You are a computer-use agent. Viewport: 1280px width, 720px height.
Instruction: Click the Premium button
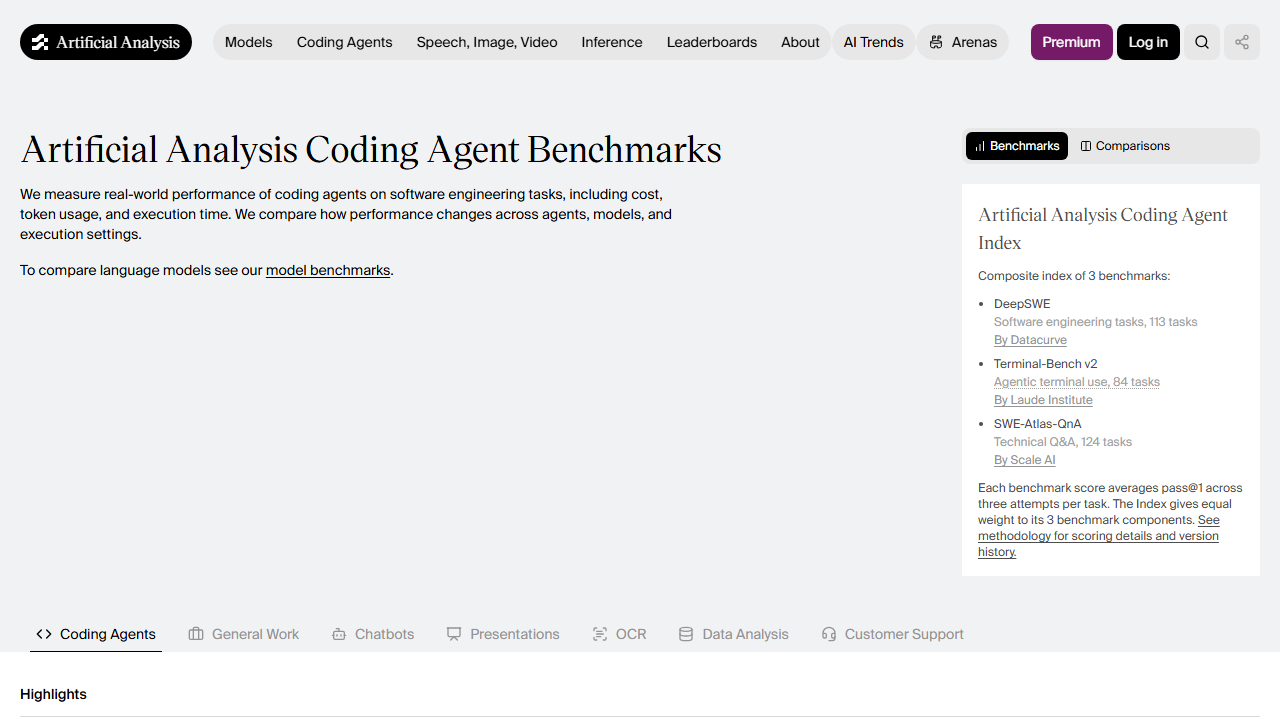tap(1071, 42)
